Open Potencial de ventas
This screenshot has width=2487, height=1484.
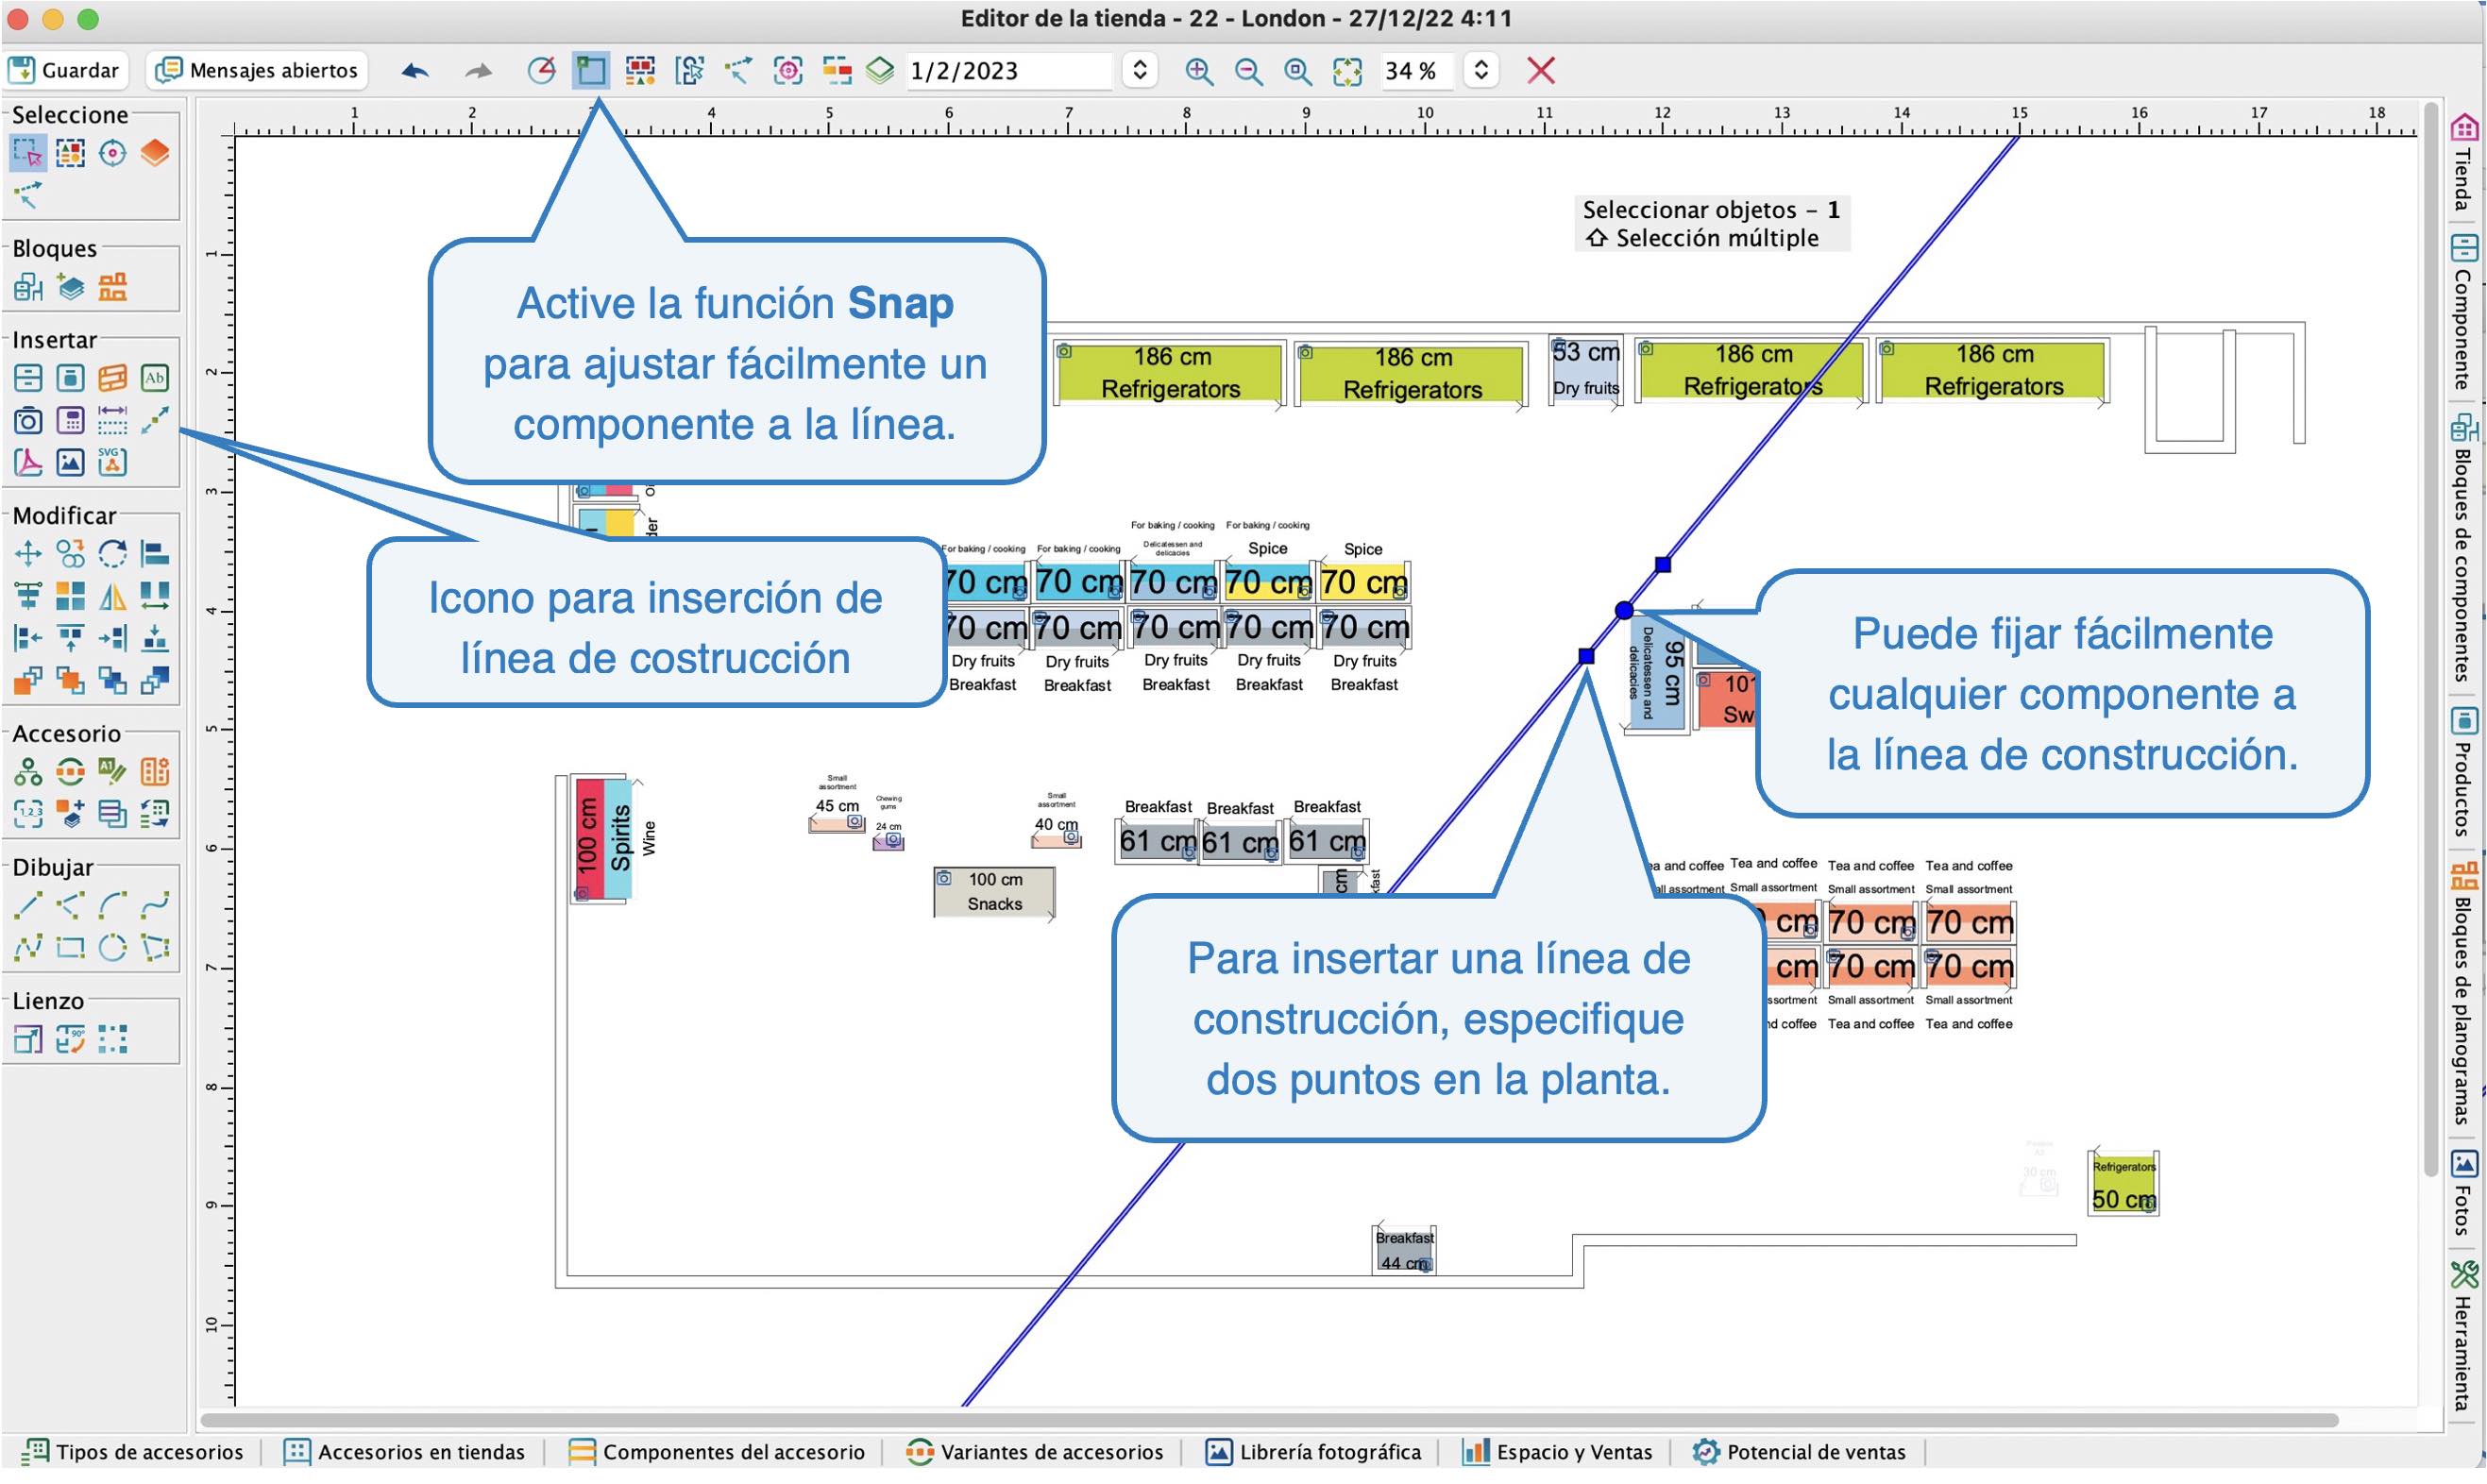1799,1453
